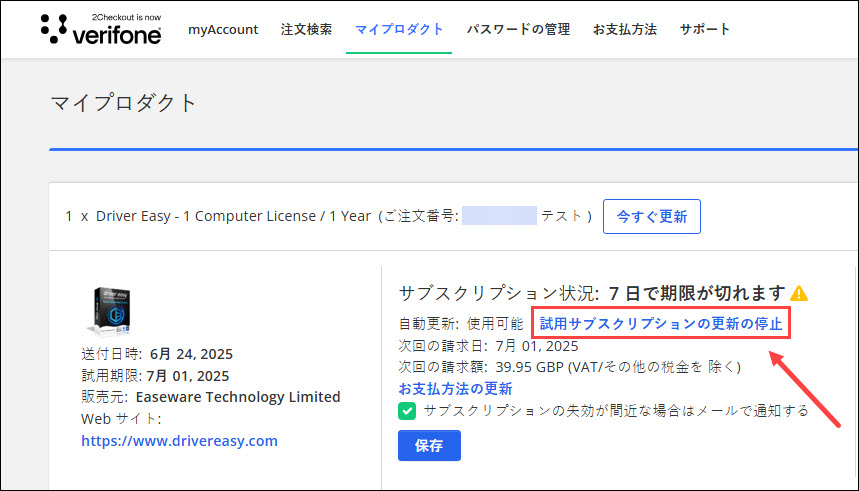Image resolution: width=859 pixels, height=491 pixels.
Task: Click the マイプロダクト page heading
Action: 123,103
